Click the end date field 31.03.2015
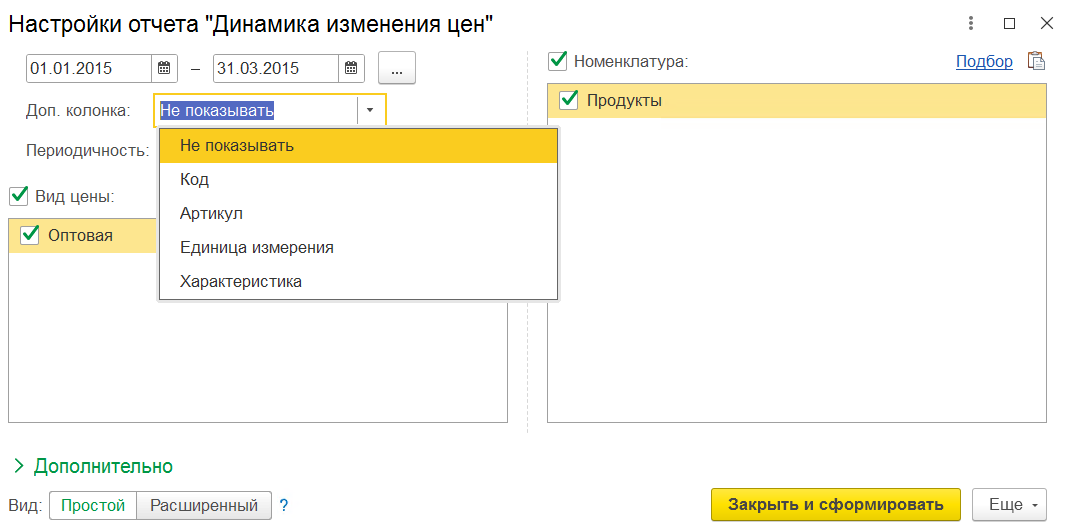The image size is (1065, 531). point(276,68)
